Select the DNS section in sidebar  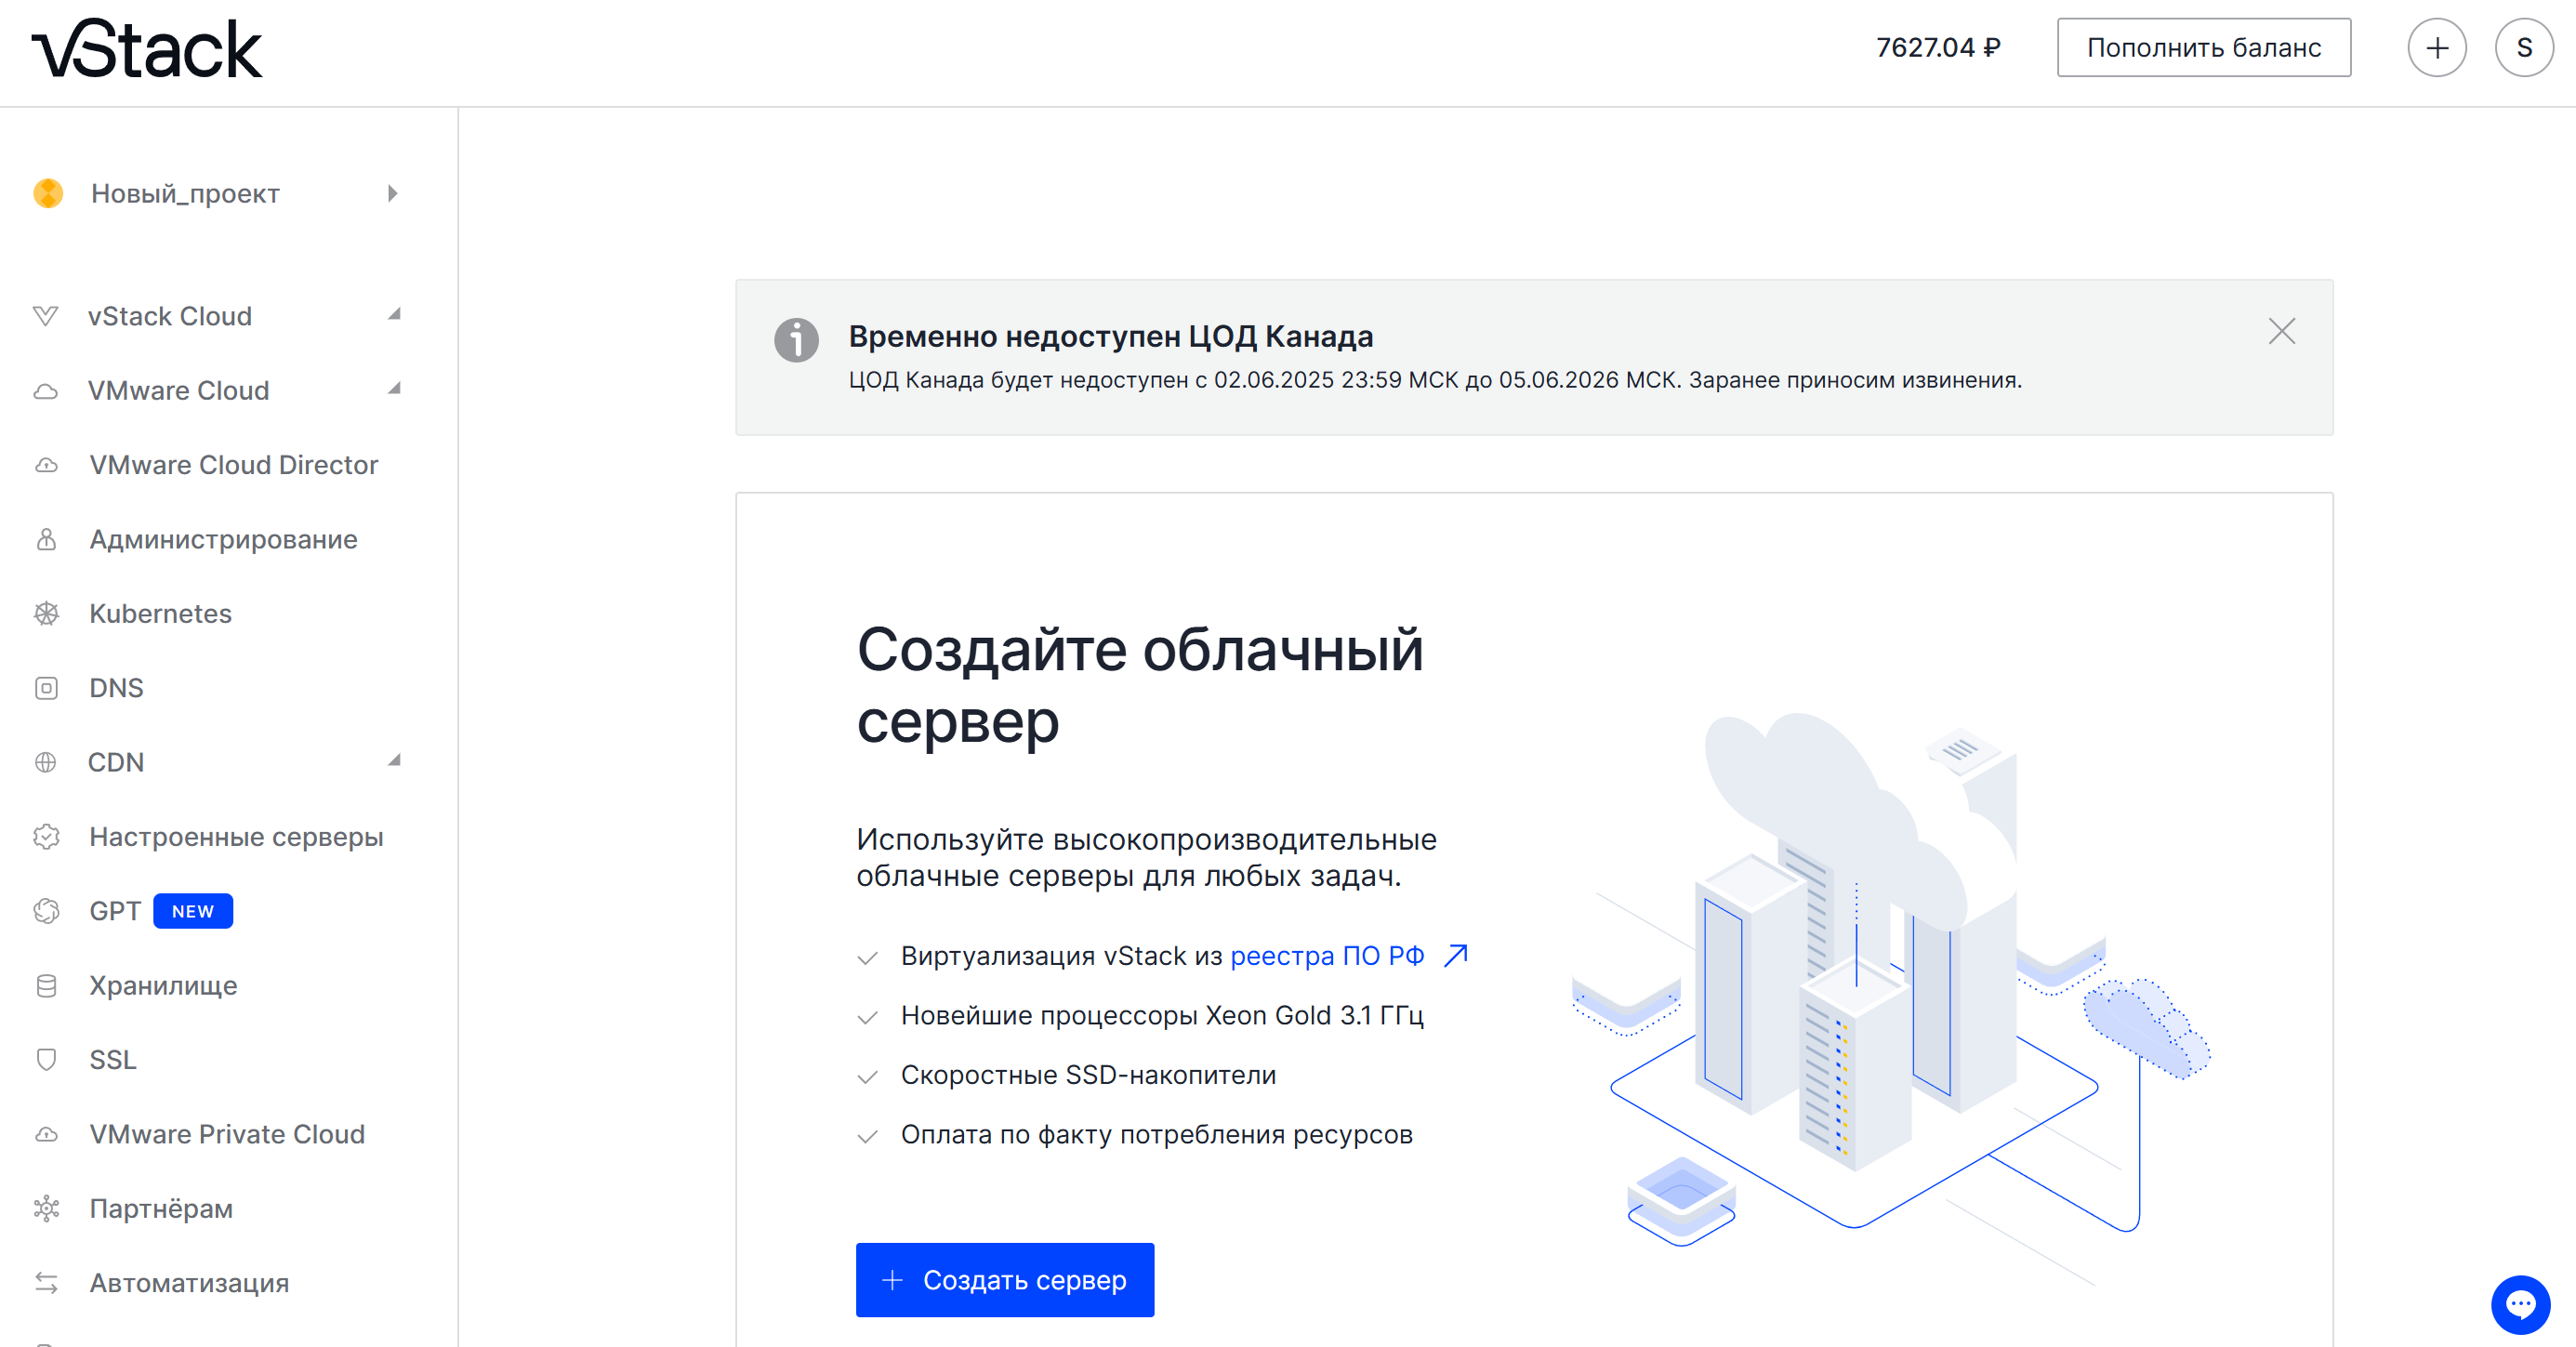[117, 687]
